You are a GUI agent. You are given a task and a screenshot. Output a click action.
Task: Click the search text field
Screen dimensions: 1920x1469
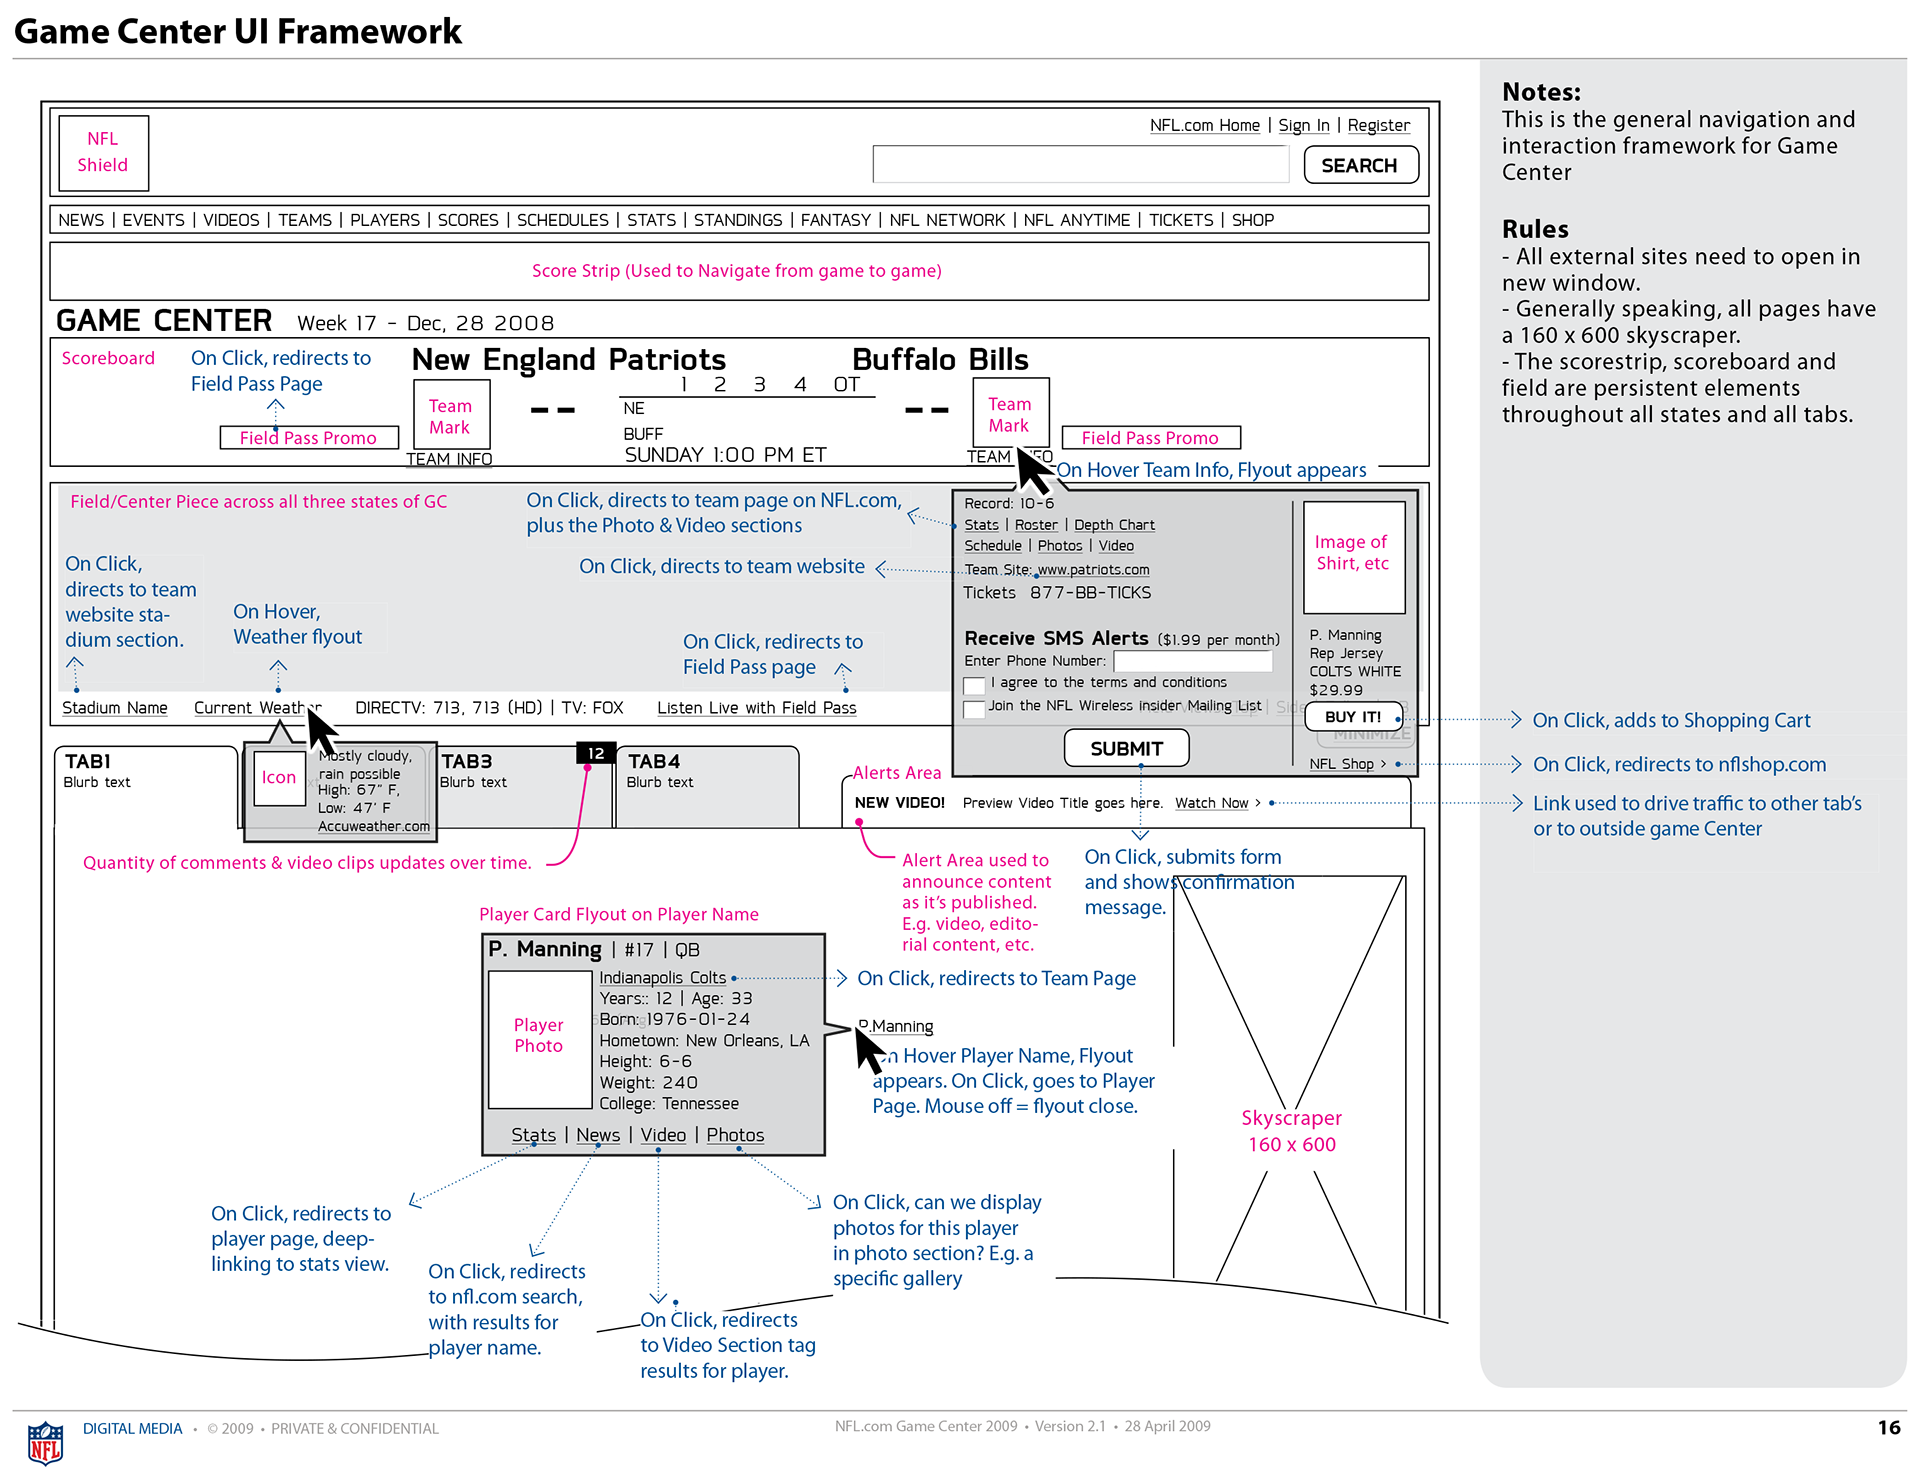click(1080, 164)
